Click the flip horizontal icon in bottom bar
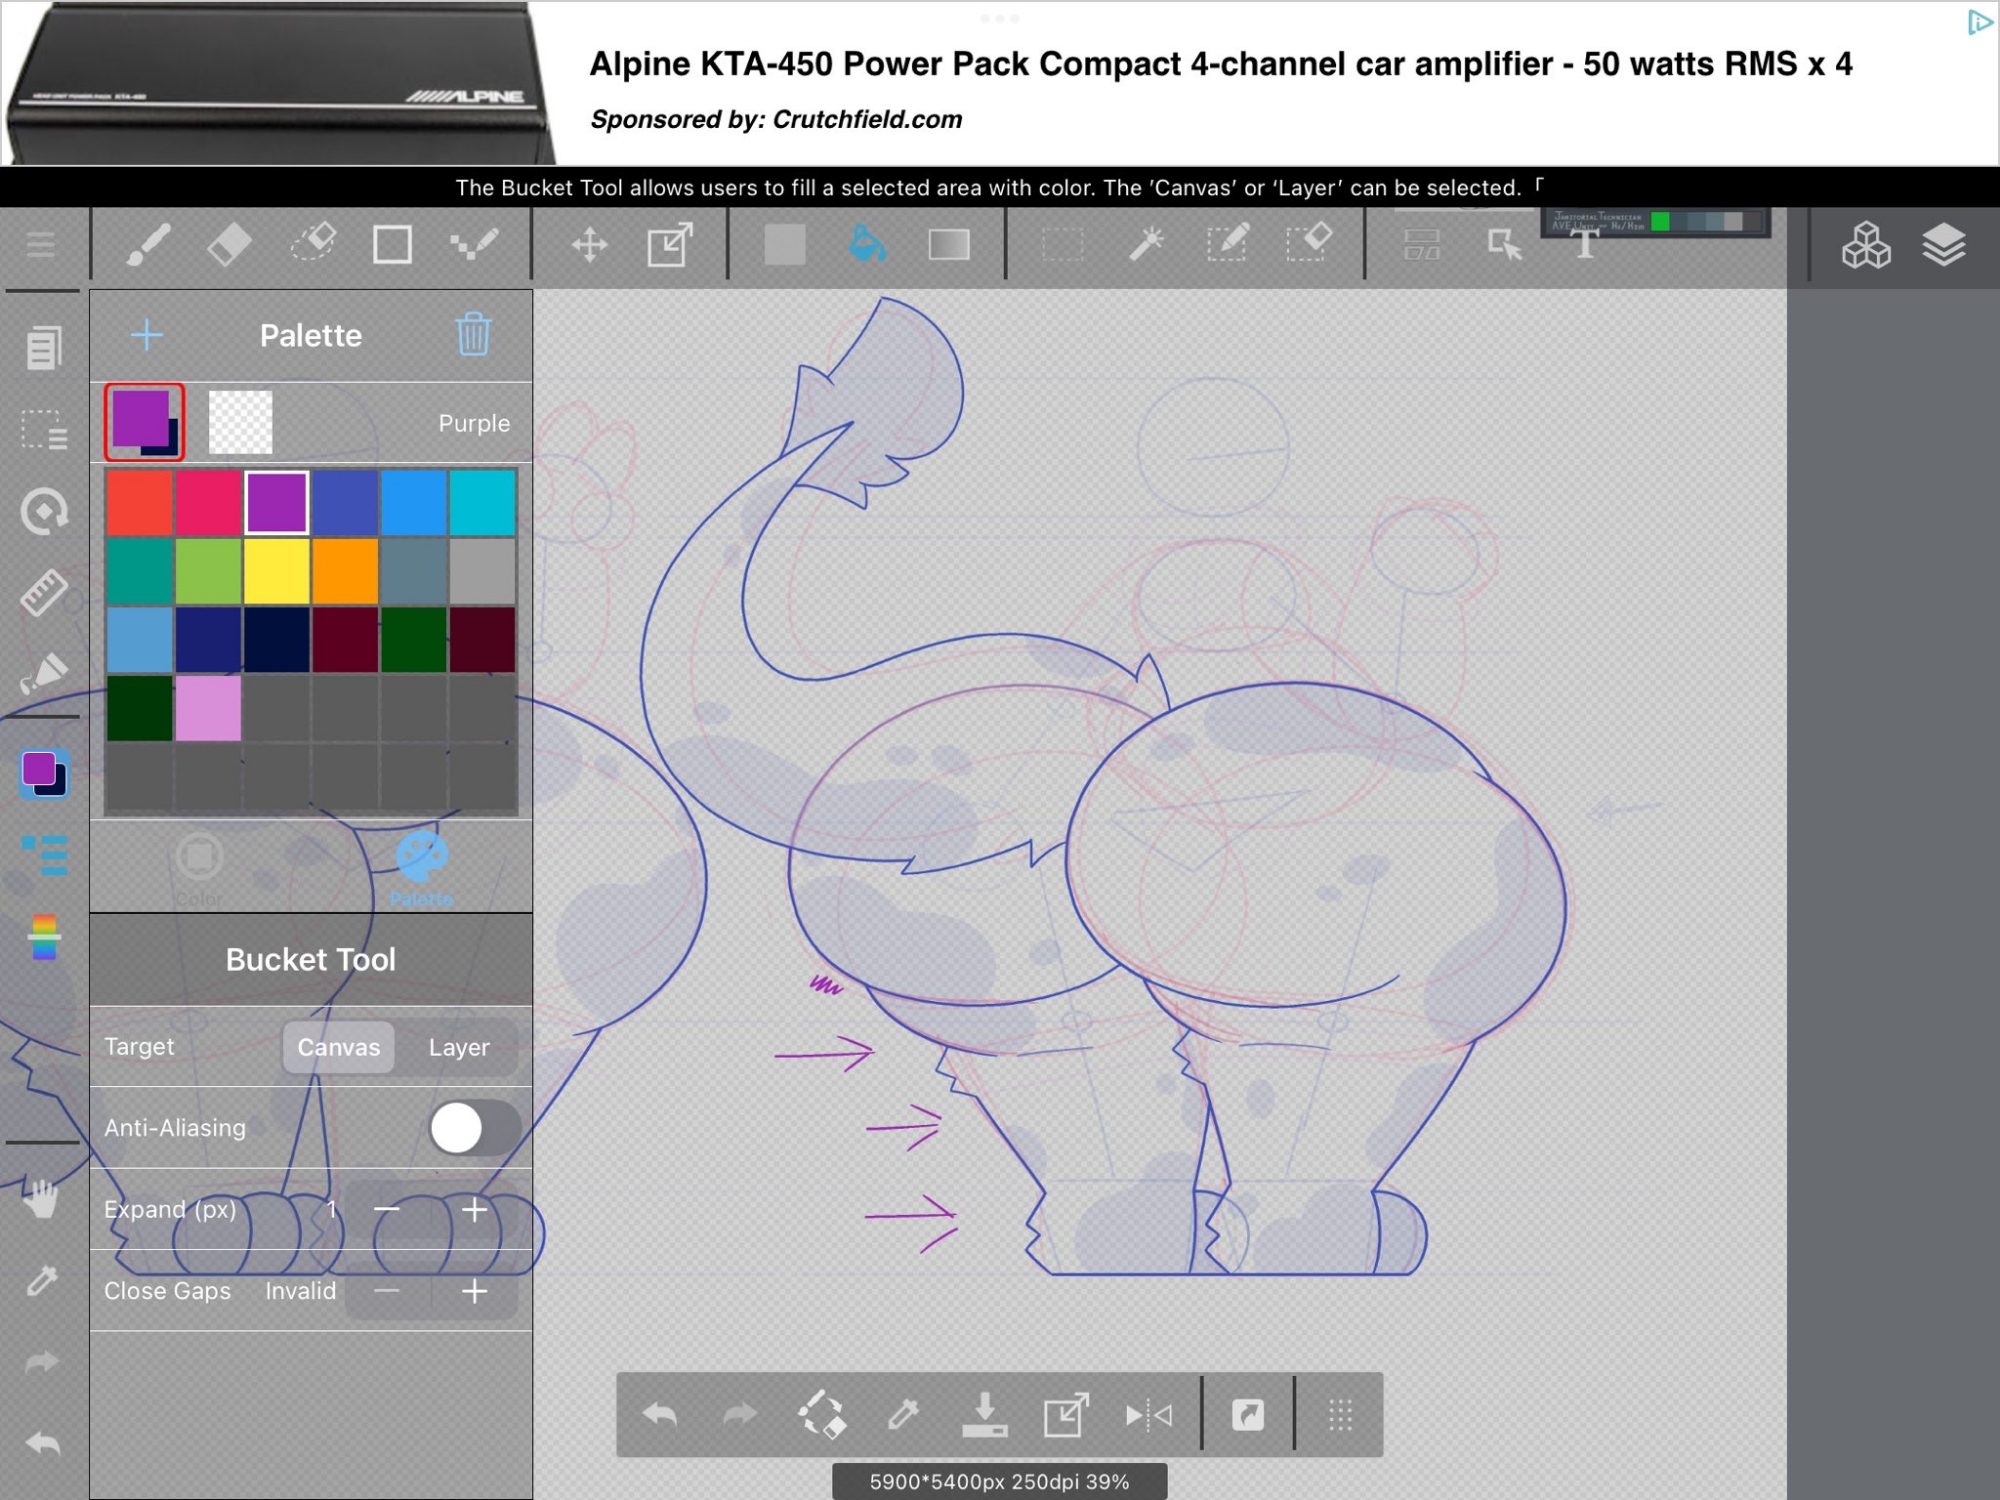This screenshot has height=1500, width=2000. [1148, 1415]
